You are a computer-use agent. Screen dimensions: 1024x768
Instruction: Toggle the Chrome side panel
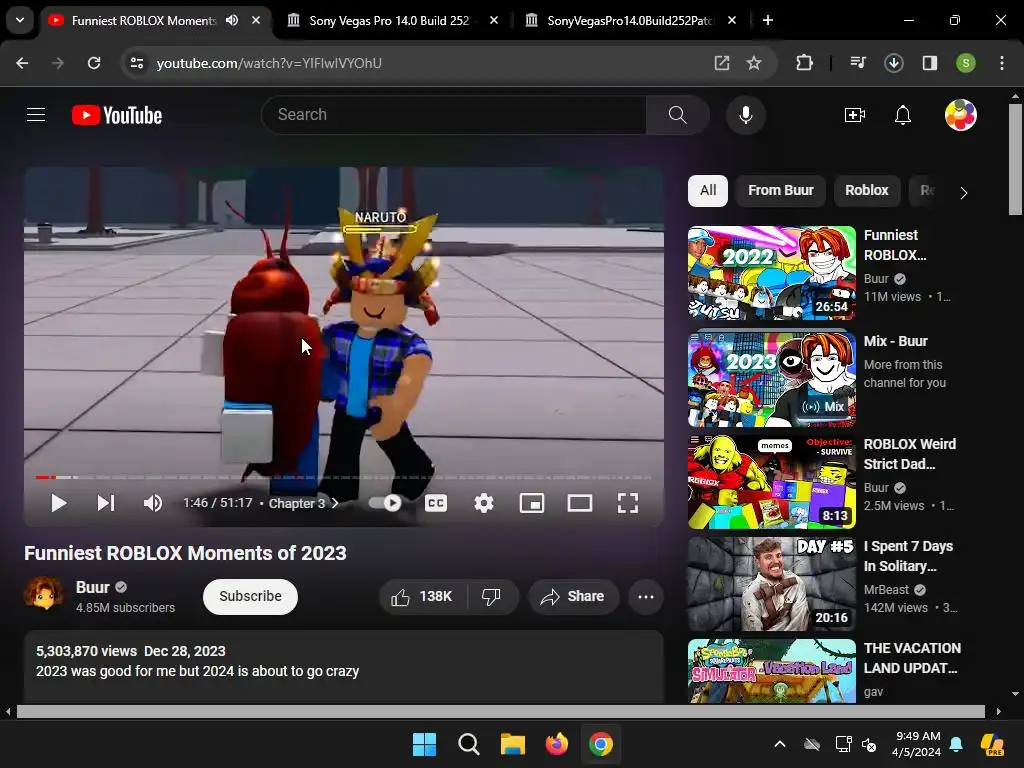930,63
